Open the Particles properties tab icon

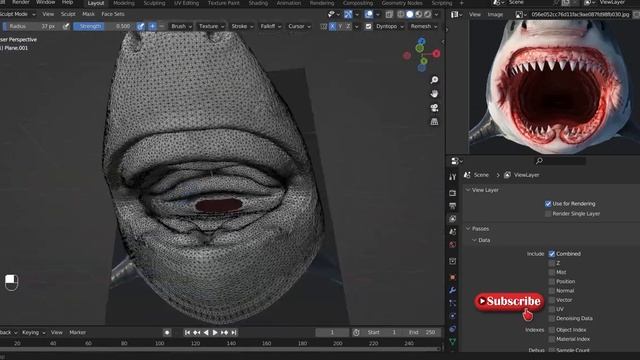click(x=452, y=303)
